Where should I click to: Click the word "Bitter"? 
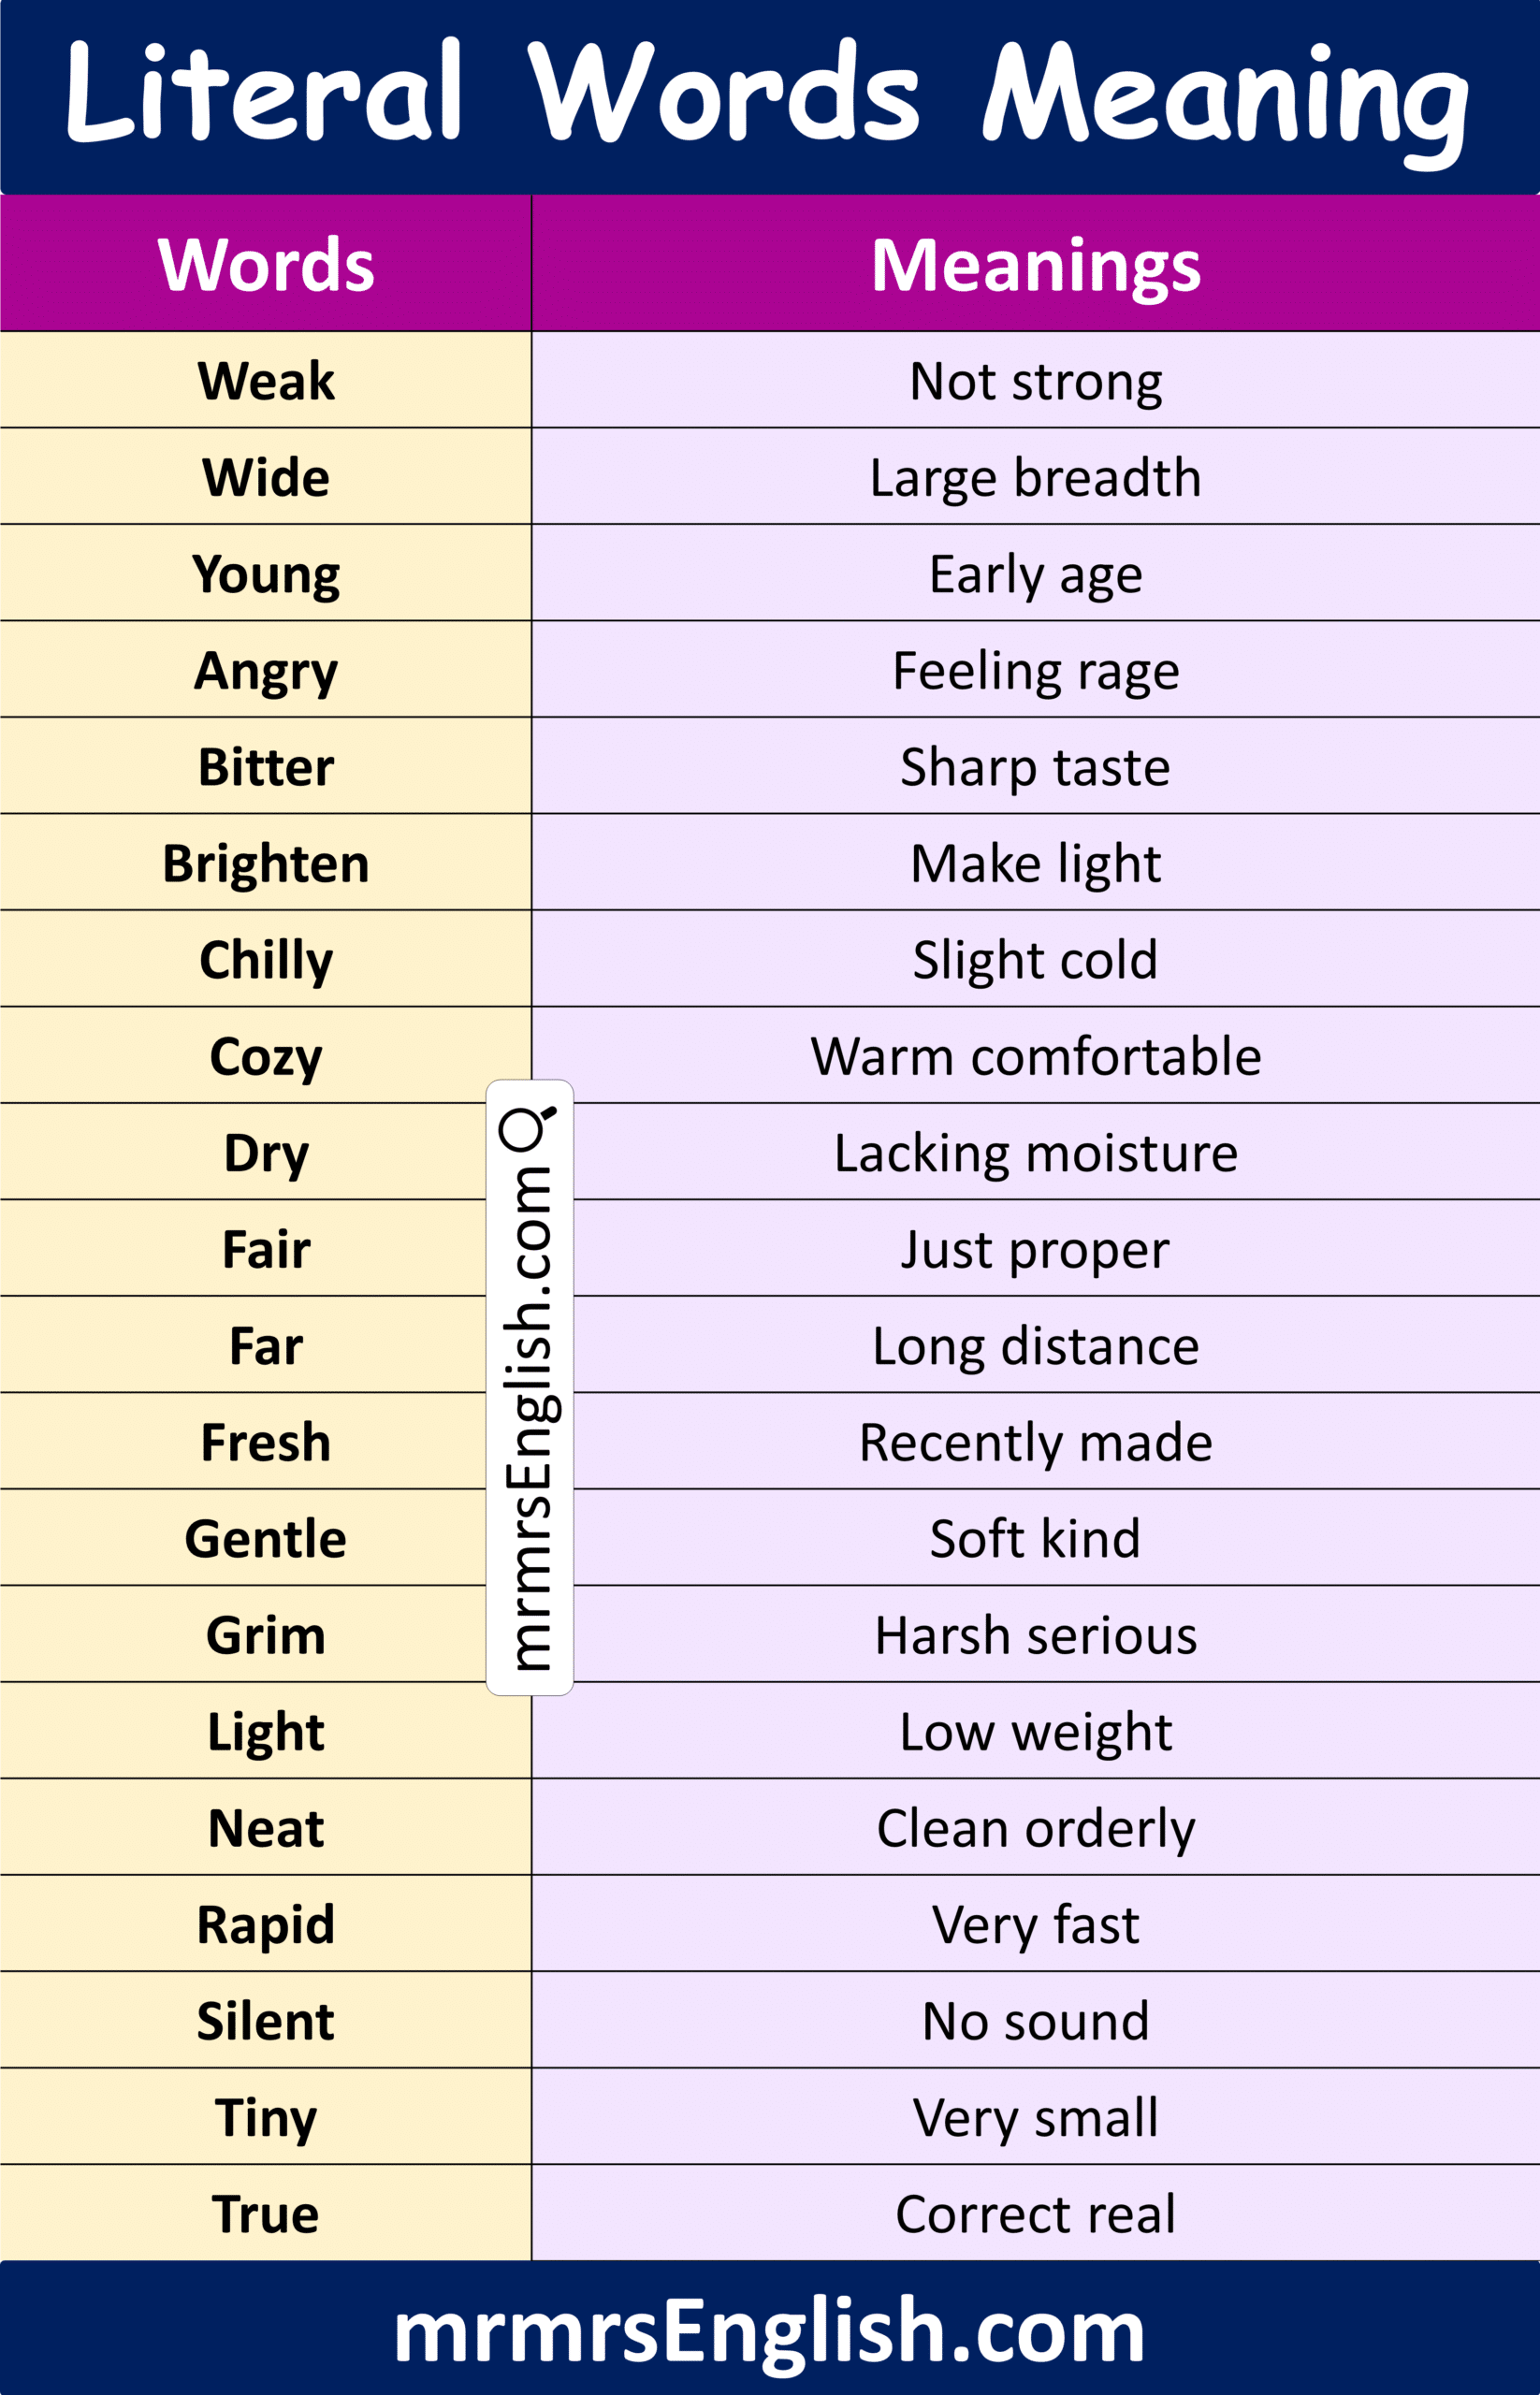[x=266, y=767]
